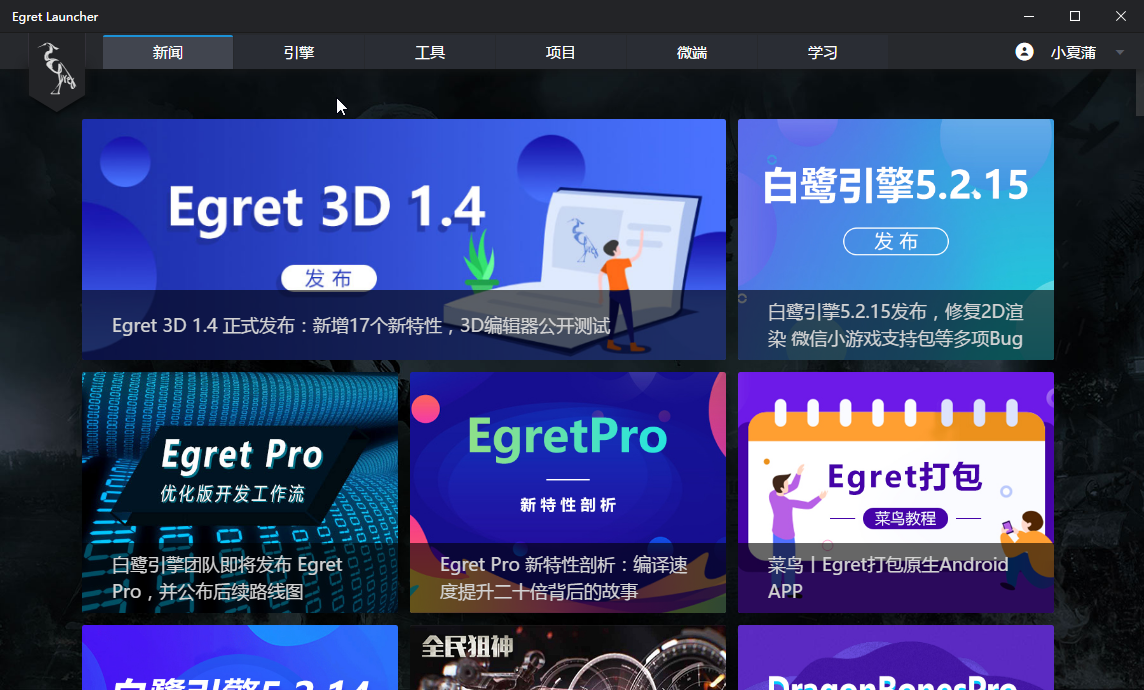Select the 引擎 (Engine) tab

click(x=299, y=51)
